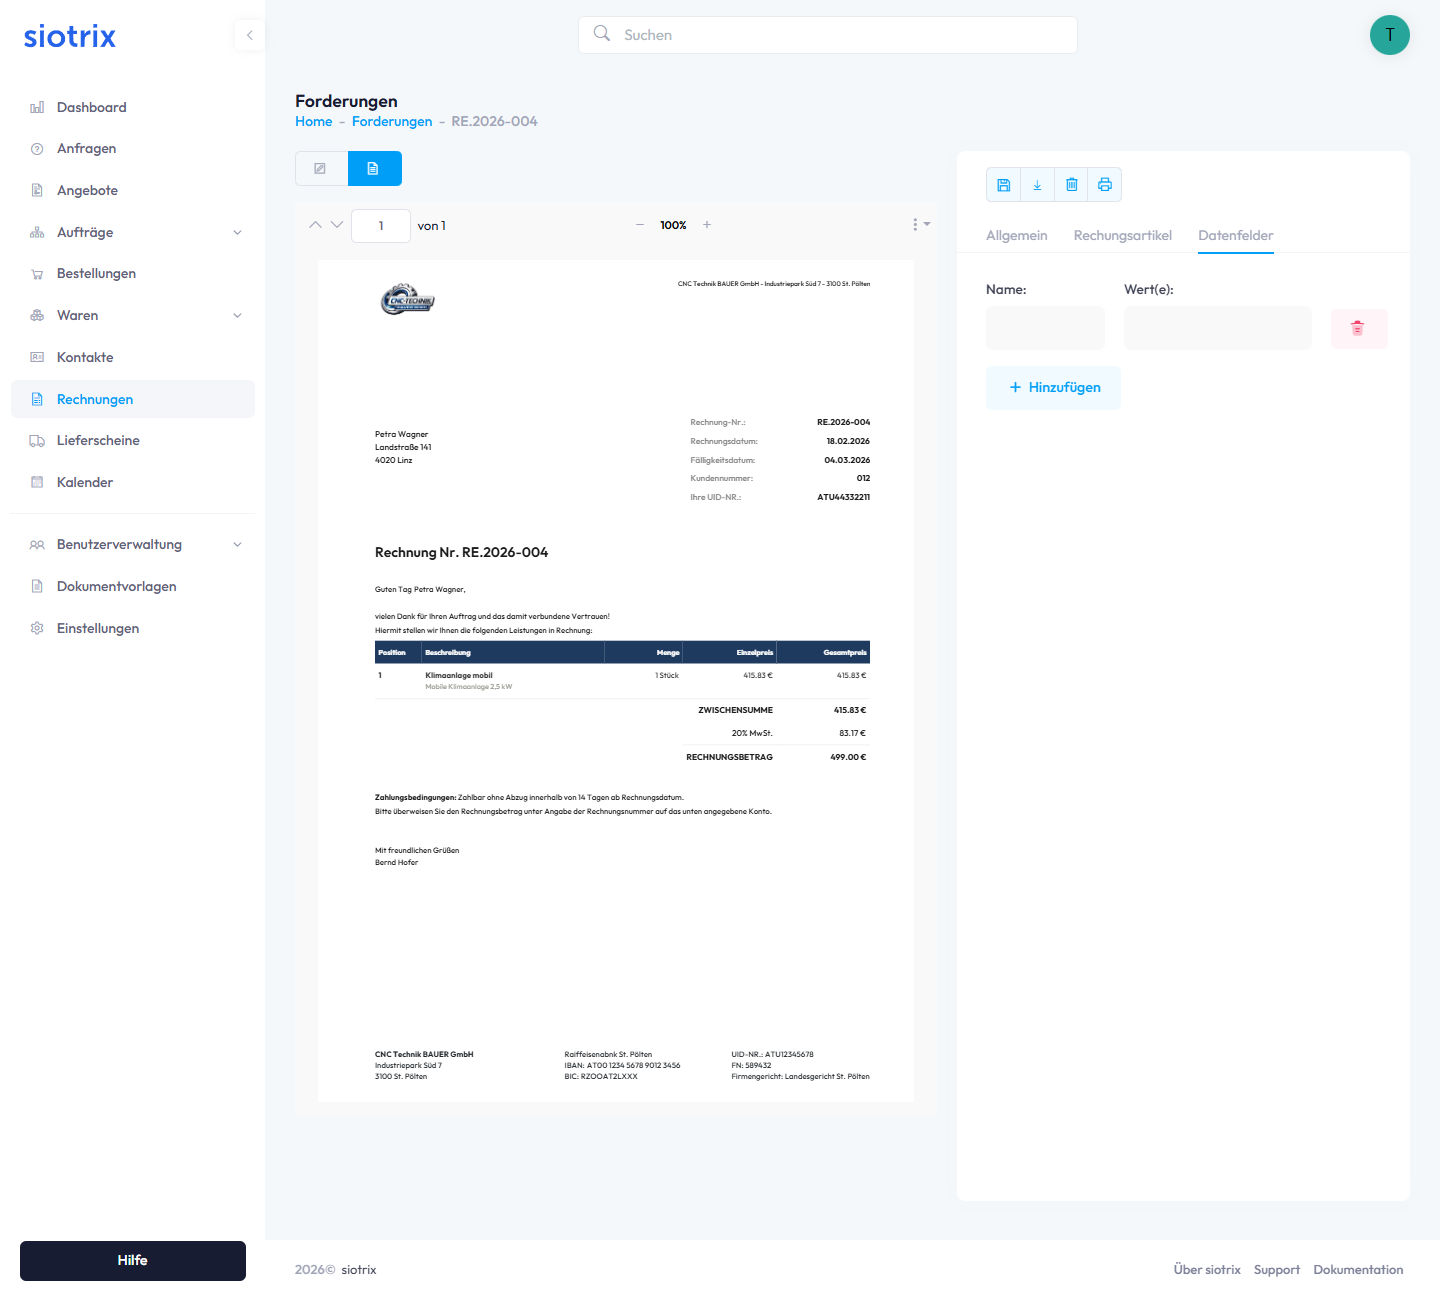Open the Allgemein tab
The height and width of the screenshot is (1300, 1440).
click(x=1016, y=236)
